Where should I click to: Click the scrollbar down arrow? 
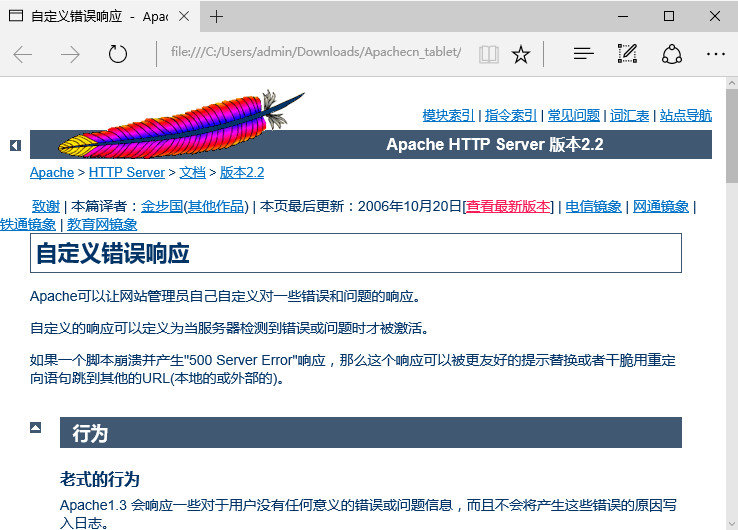click(732, 524)
